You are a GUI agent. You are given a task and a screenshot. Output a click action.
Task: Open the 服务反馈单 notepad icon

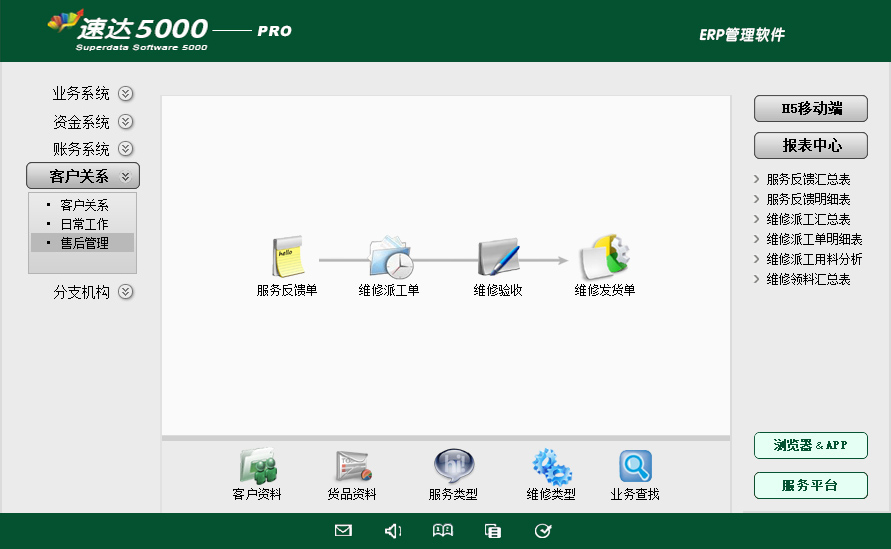click(x=288, y=256)
